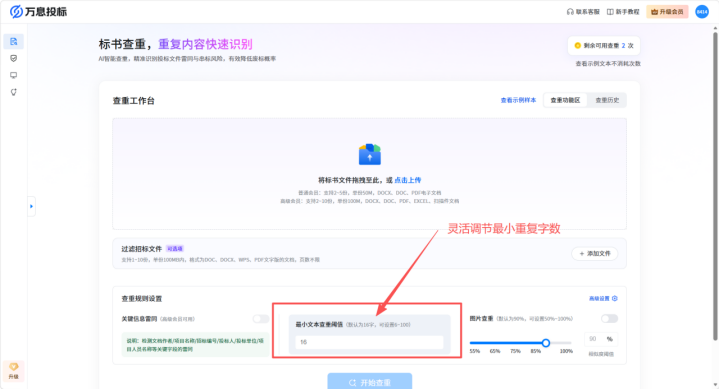Open the shield check sidebar icon
This screenshot has height=390, width=719.
click(x=13, y=58)
